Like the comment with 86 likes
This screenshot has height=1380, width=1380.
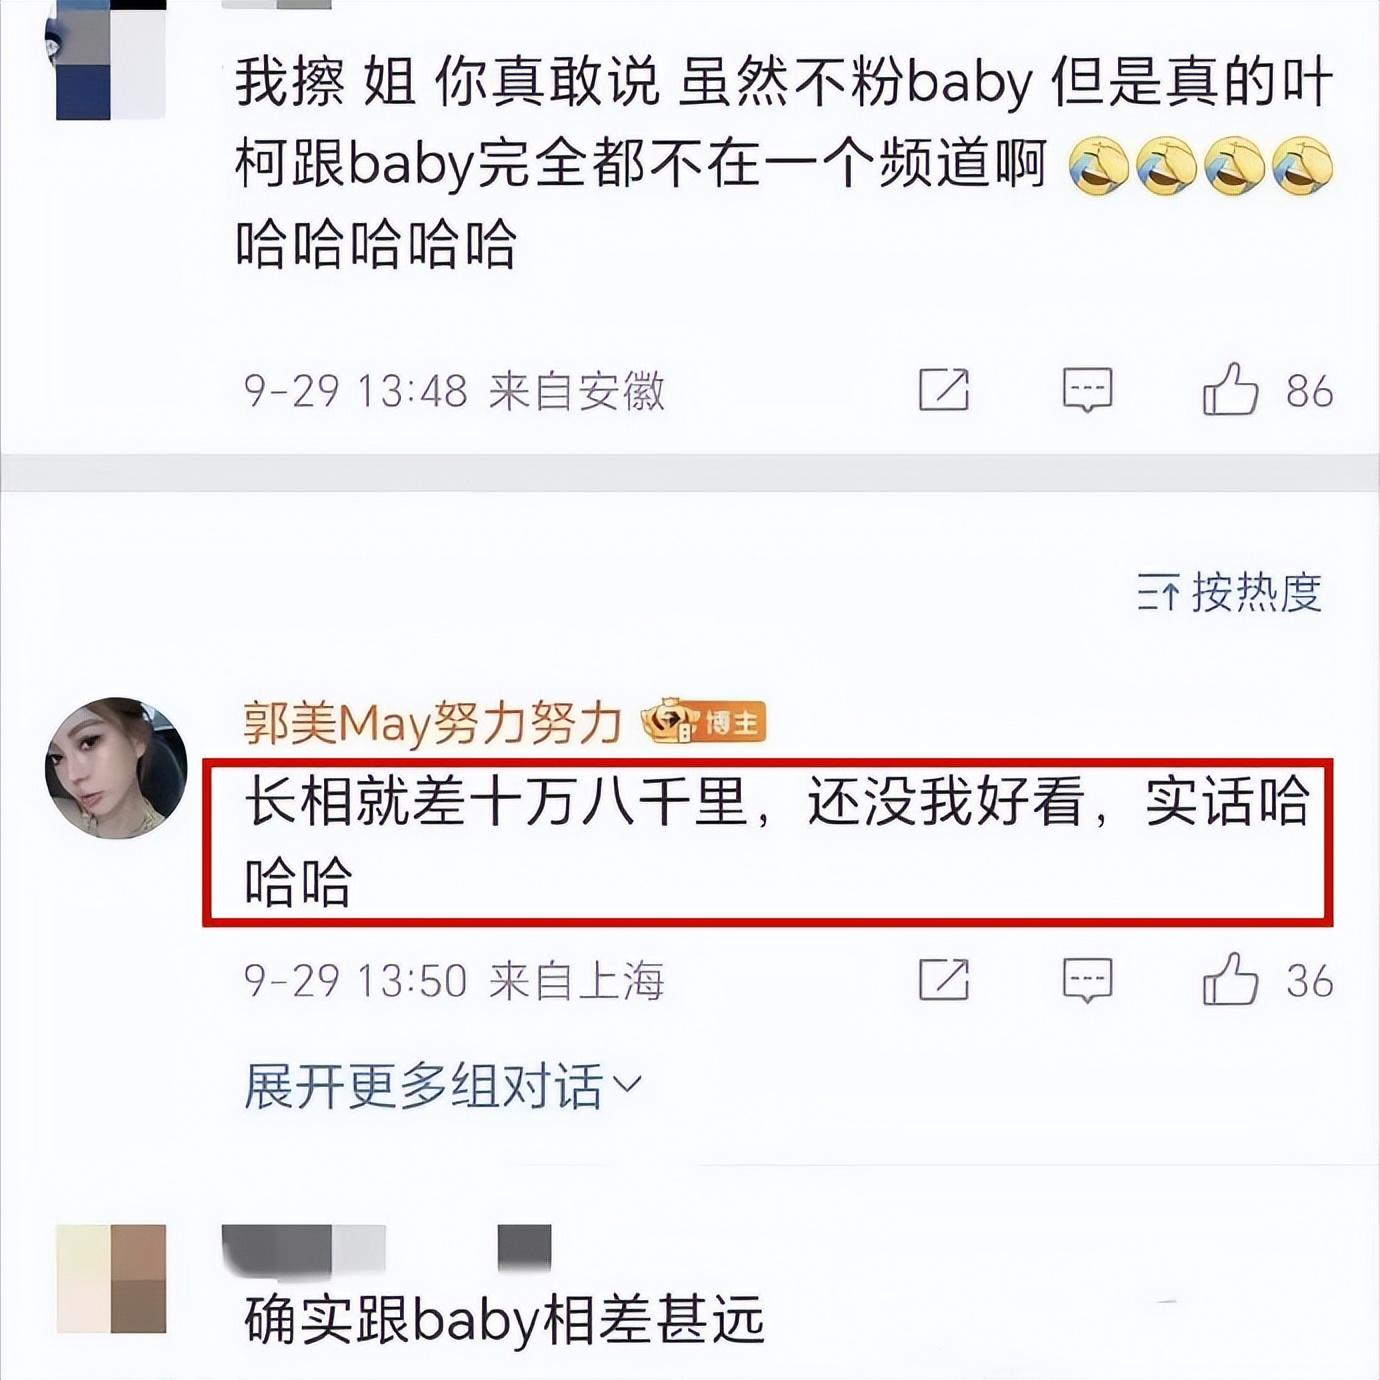(1230, 389)
